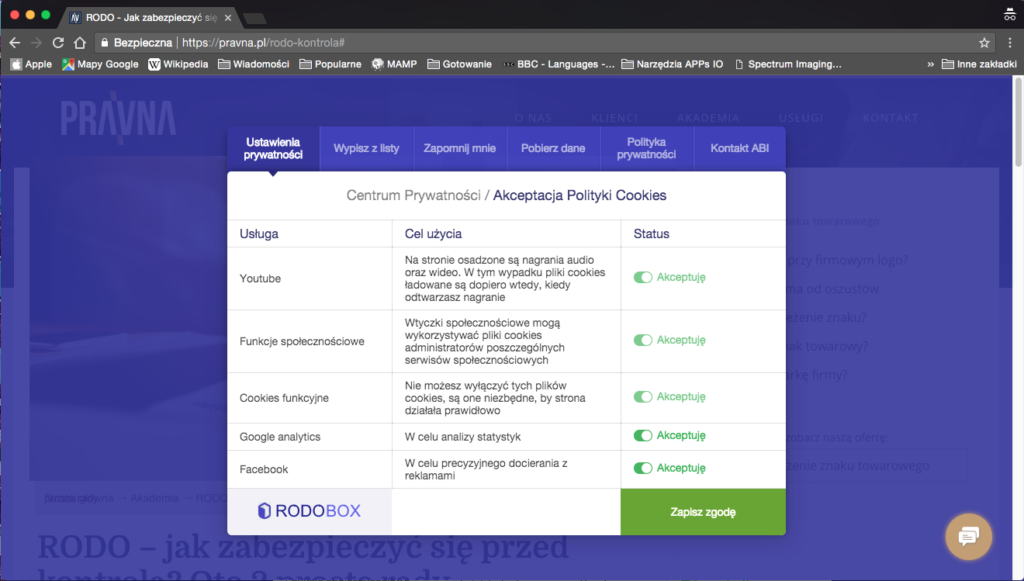
Task: Open the Popularne bookmarks folder
Action: pos(330,64)
